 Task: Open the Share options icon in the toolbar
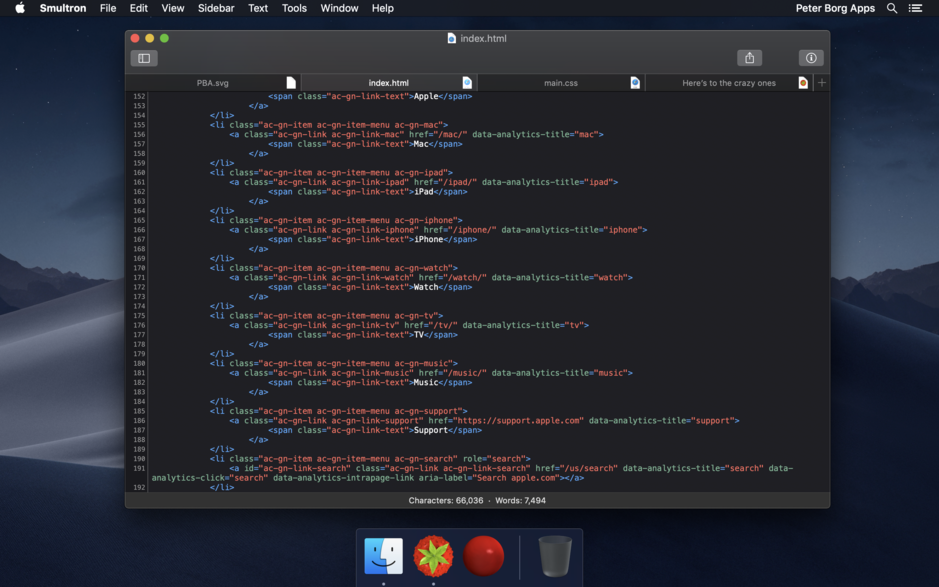pos(749,57)
